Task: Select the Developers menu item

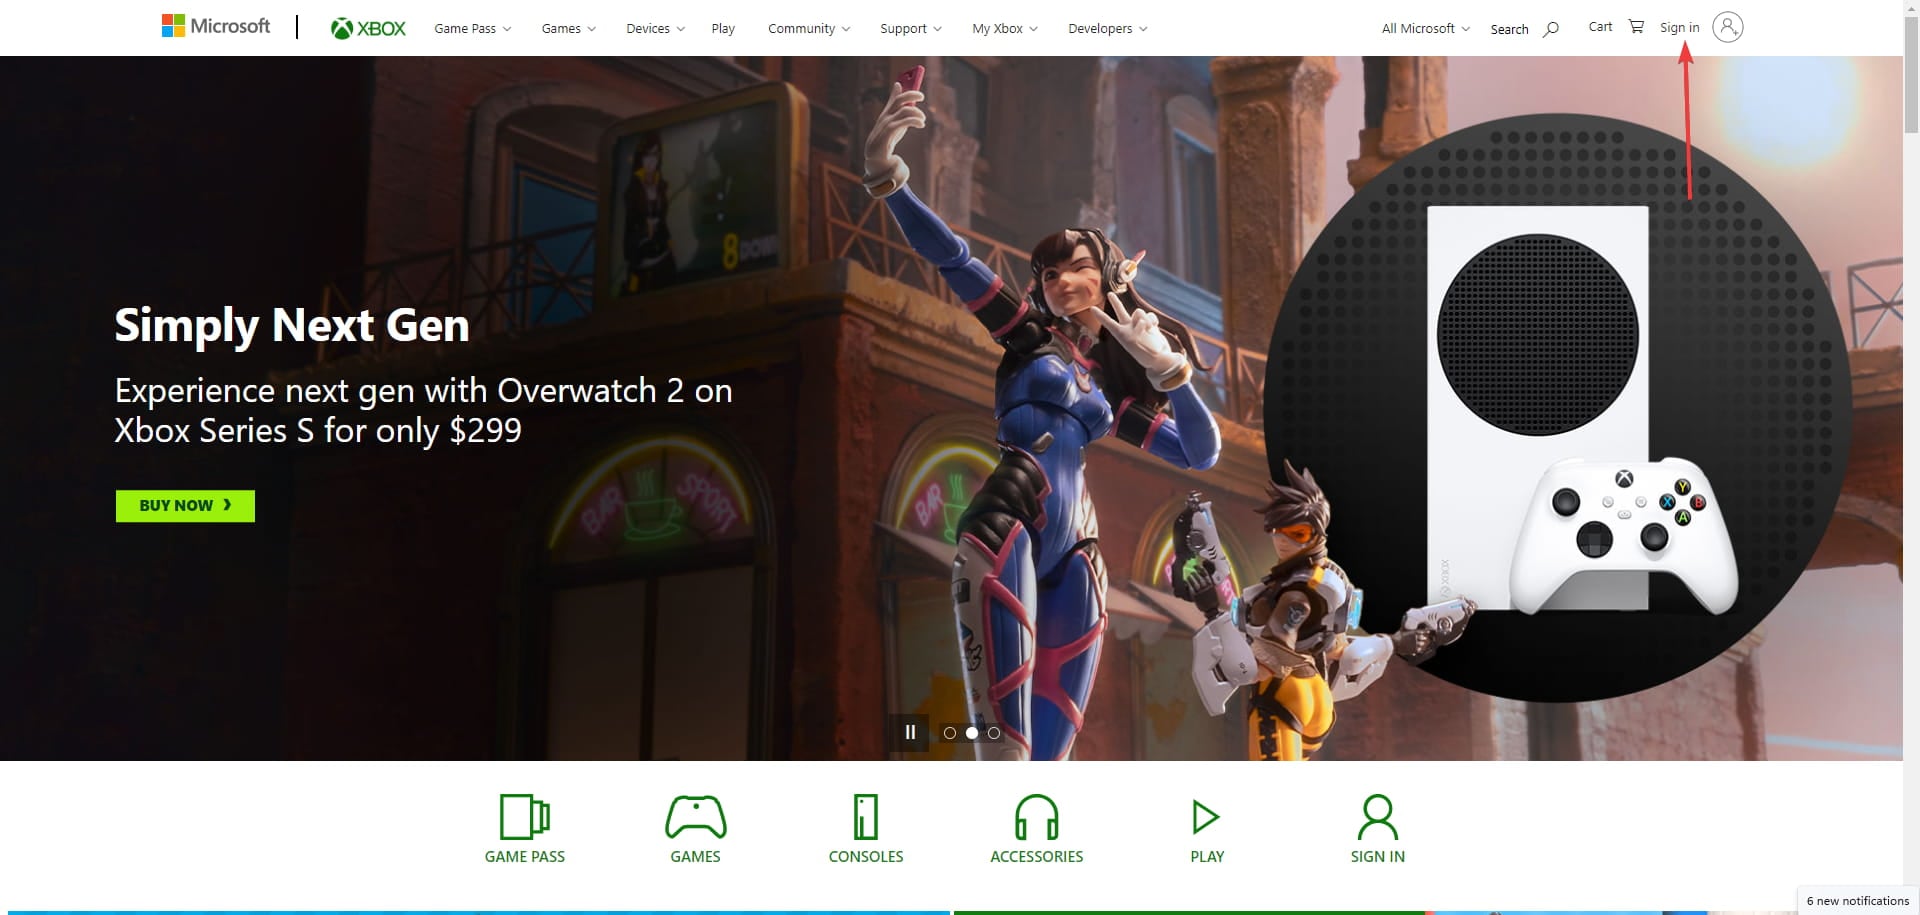Action: [x=1106, y=28]
